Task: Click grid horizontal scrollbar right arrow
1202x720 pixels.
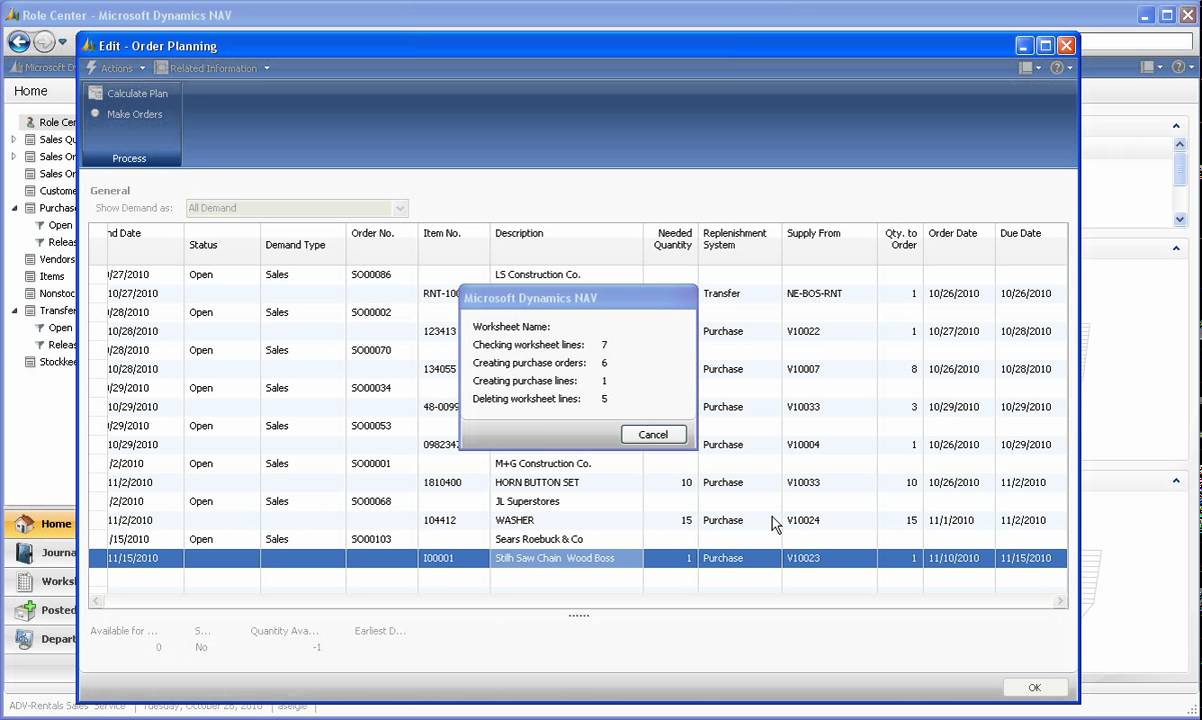Action: click(x=1061, y=601)
